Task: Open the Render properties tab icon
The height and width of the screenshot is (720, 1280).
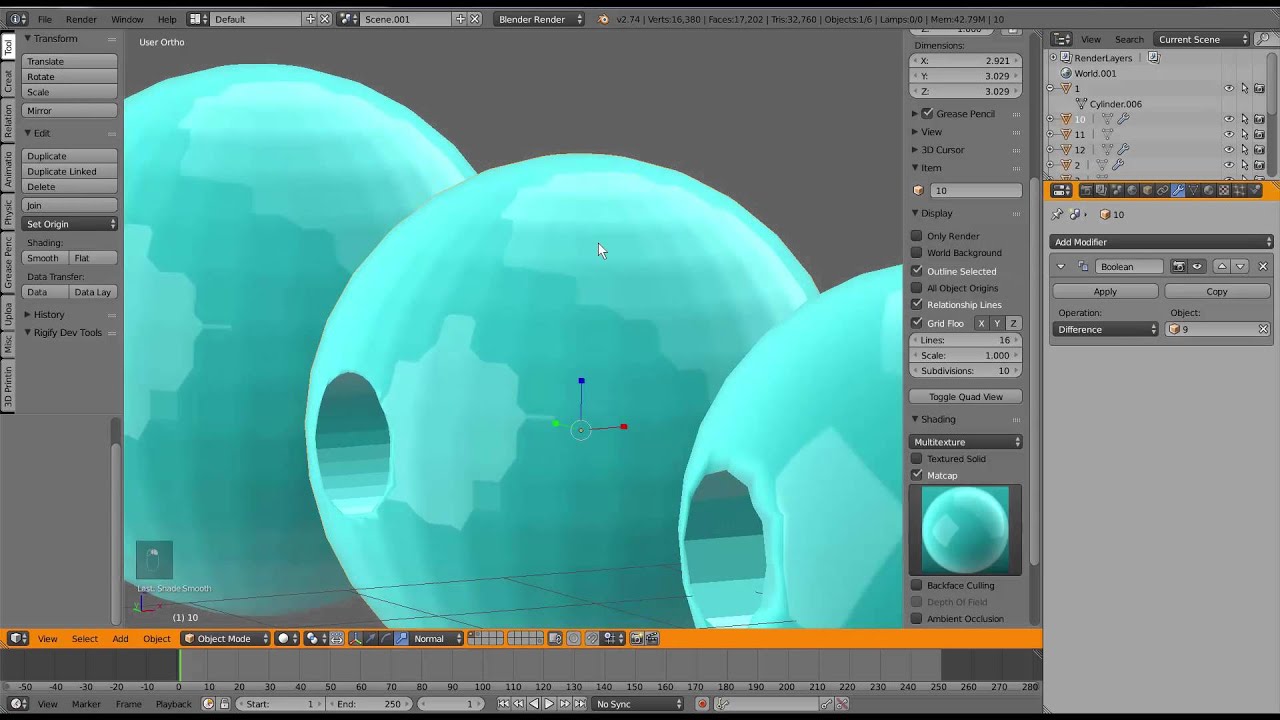Action: click(x=1086, y=190)
